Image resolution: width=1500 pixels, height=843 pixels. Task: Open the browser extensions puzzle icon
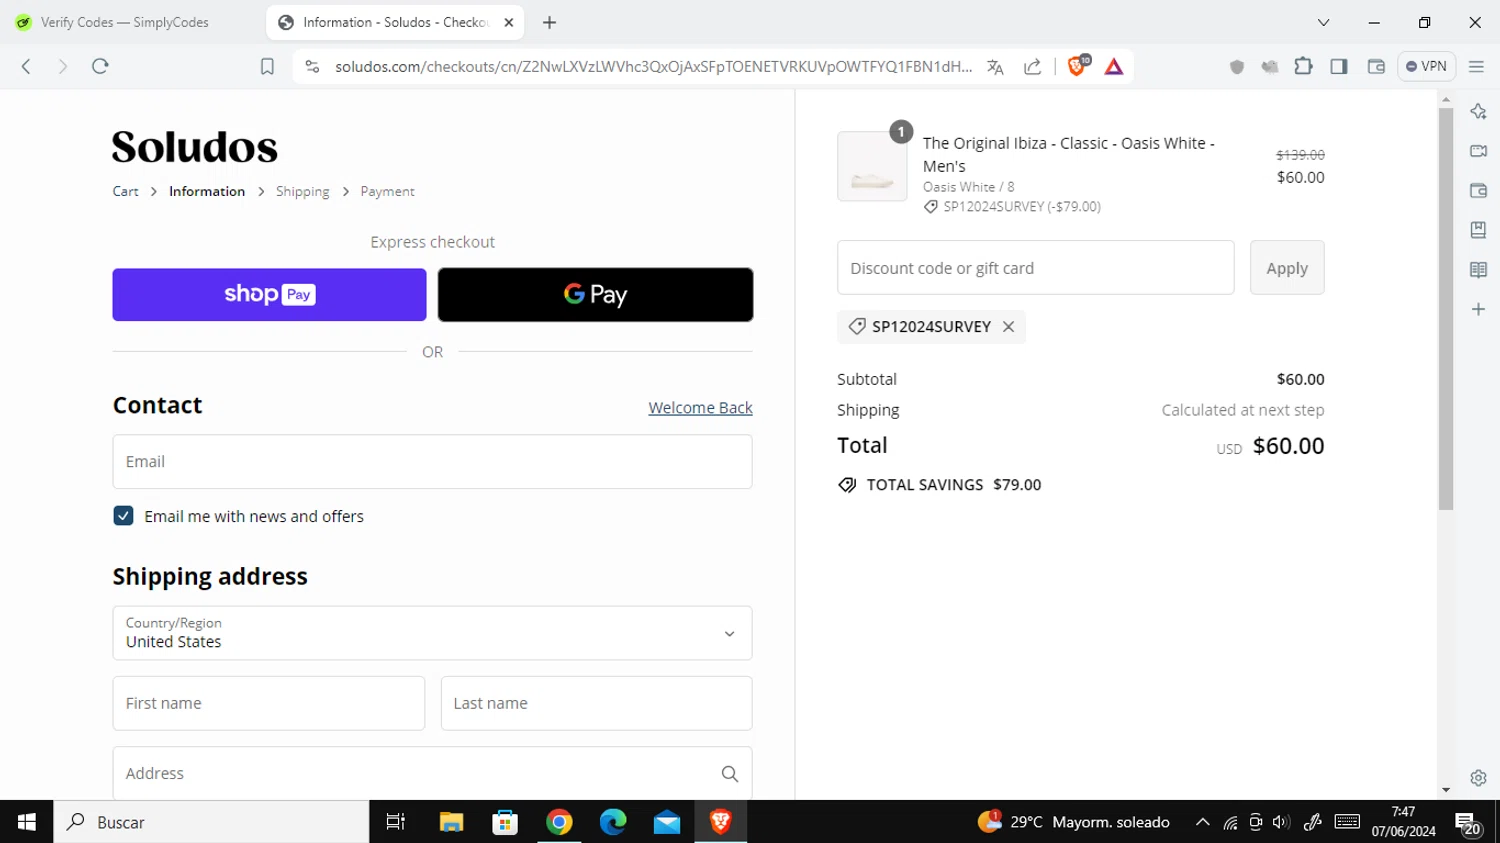[x=1303, y=66]
